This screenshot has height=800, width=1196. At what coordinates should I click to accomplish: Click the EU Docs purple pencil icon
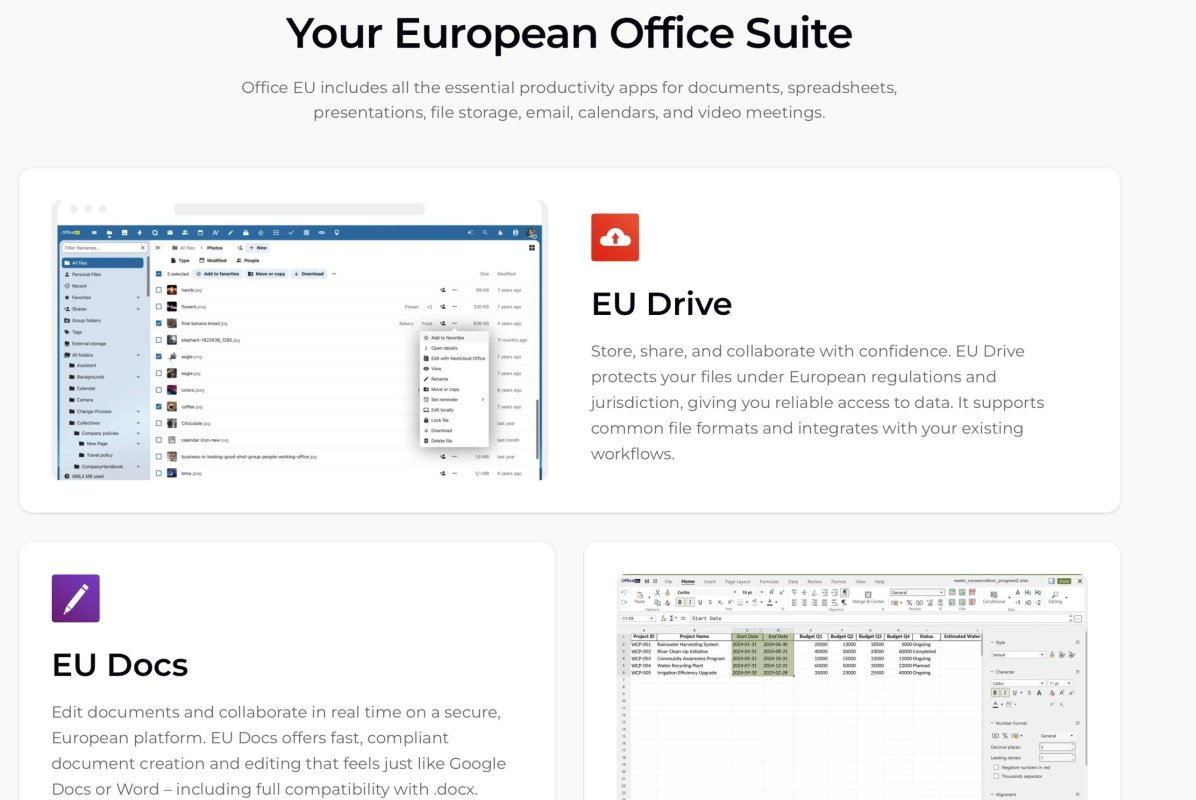pos(76,598)
